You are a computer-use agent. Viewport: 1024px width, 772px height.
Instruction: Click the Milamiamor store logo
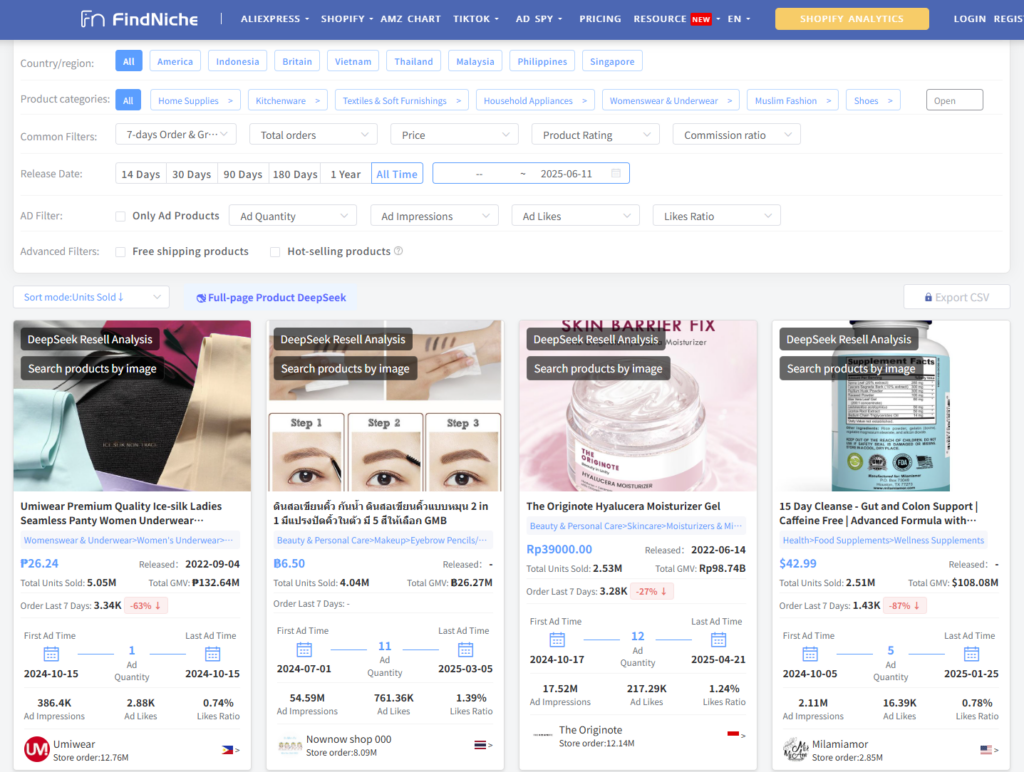(x=795, y=750)
